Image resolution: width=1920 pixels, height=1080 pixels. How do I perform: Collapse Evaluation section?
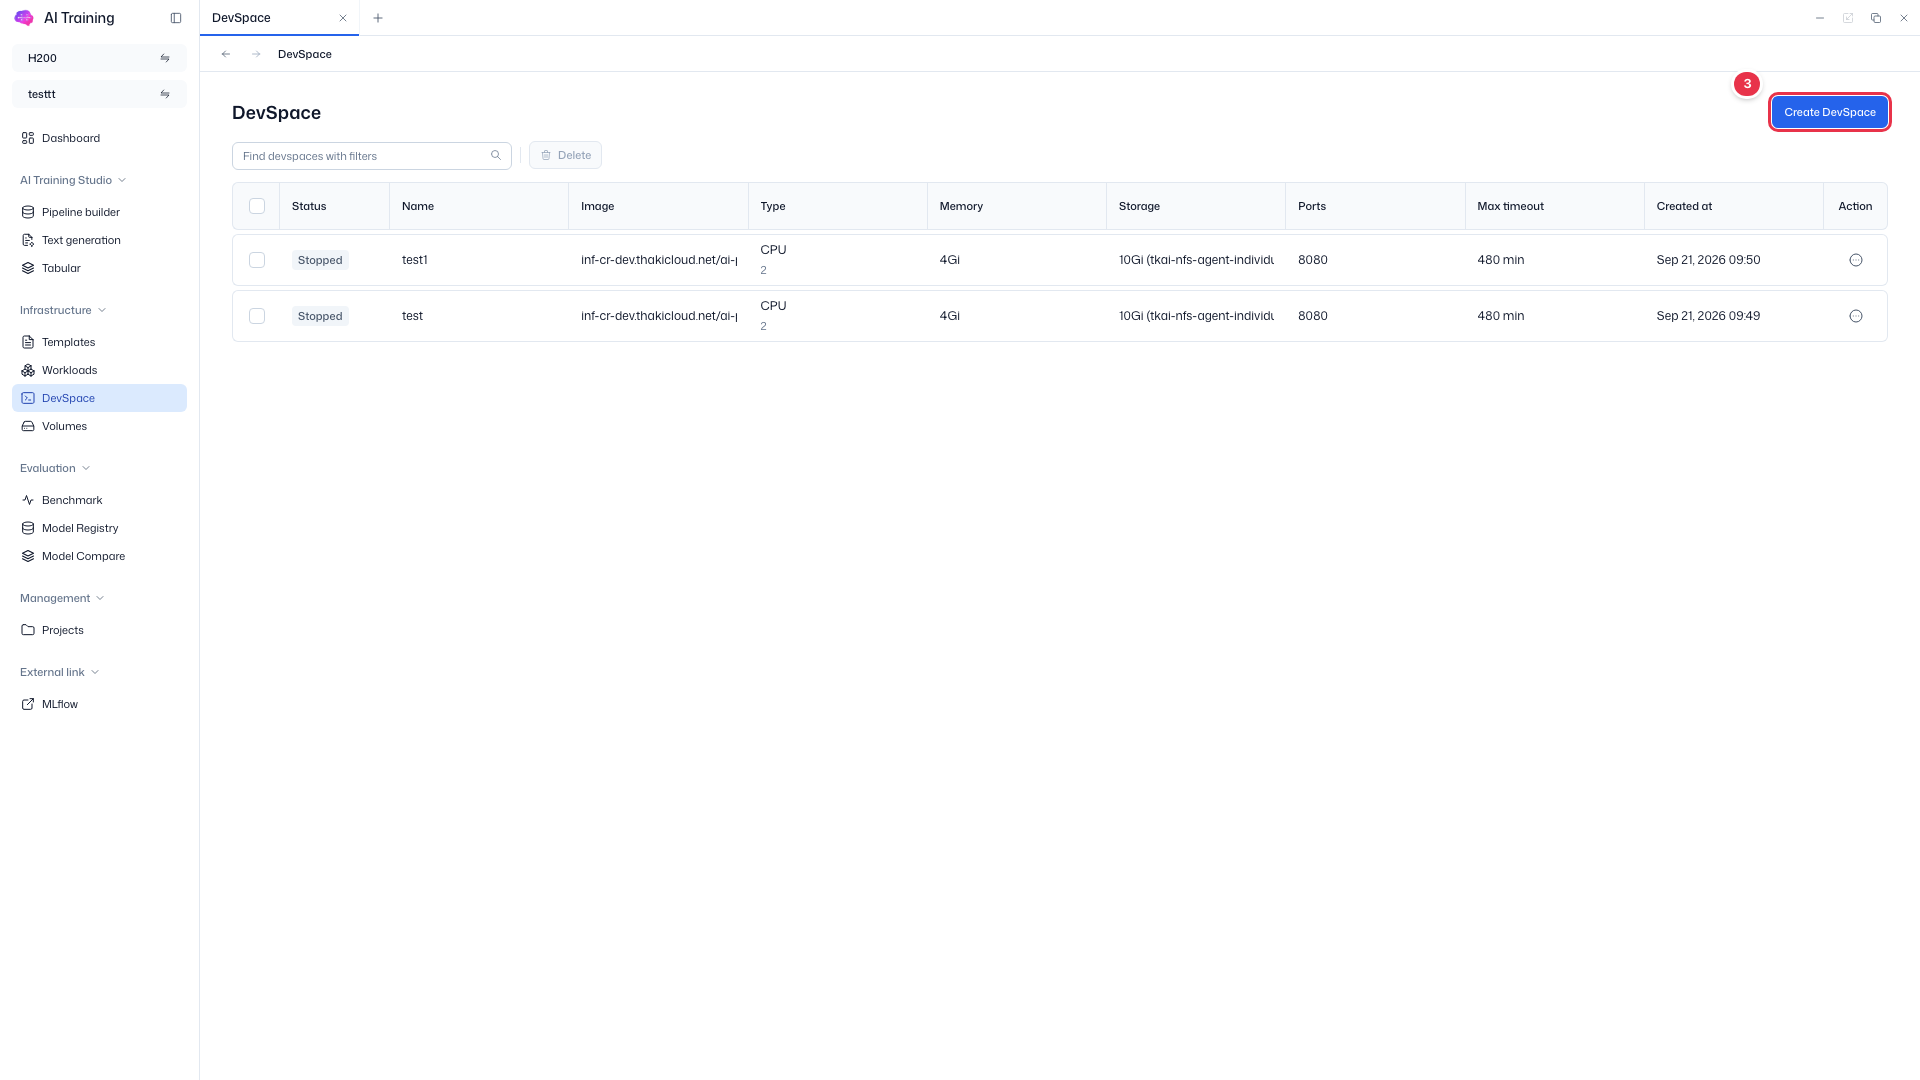(x=55, y=468)
